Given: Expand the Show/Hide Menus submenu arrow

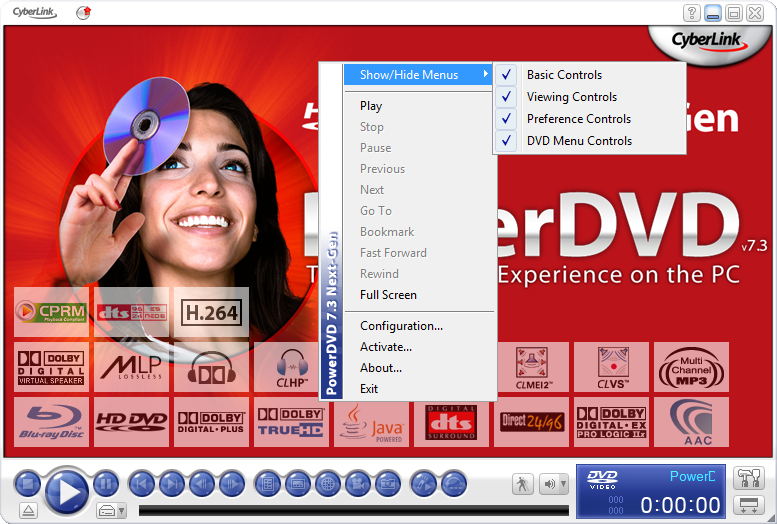Looking at the screenshot, I should pyautogui.click(x=485, y=74).
